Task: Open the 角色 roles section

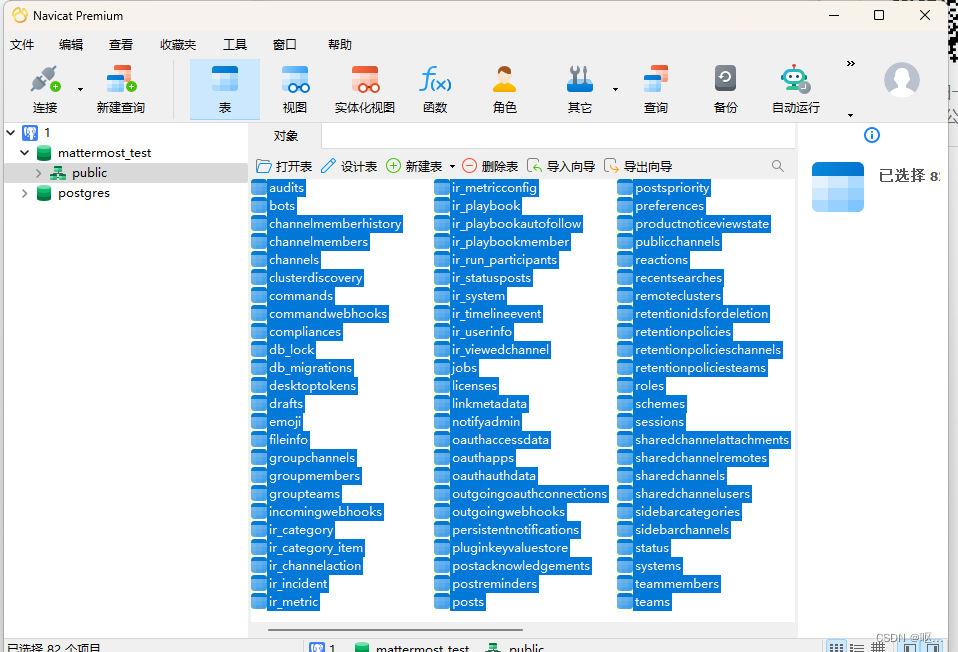Action: [x=505, y=89]
